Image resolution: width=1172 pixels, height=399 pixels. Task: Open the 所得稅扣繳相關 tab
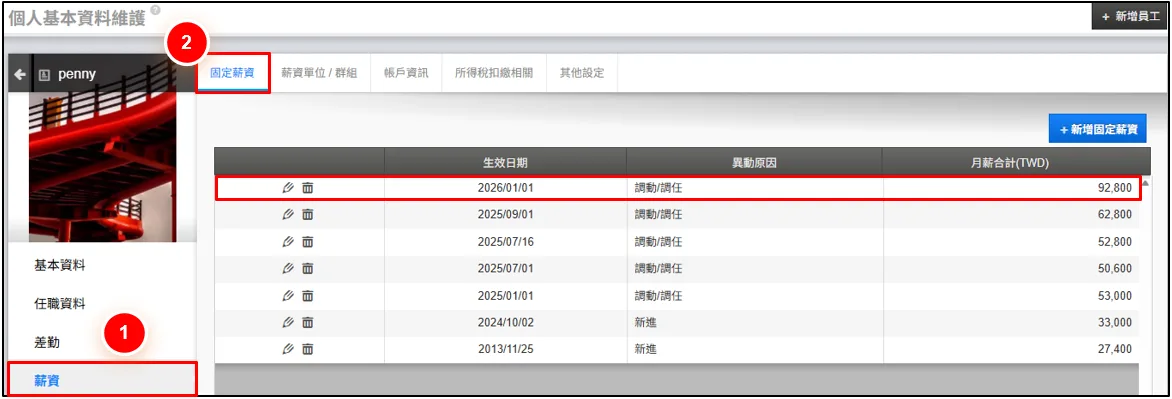[494, 73]
